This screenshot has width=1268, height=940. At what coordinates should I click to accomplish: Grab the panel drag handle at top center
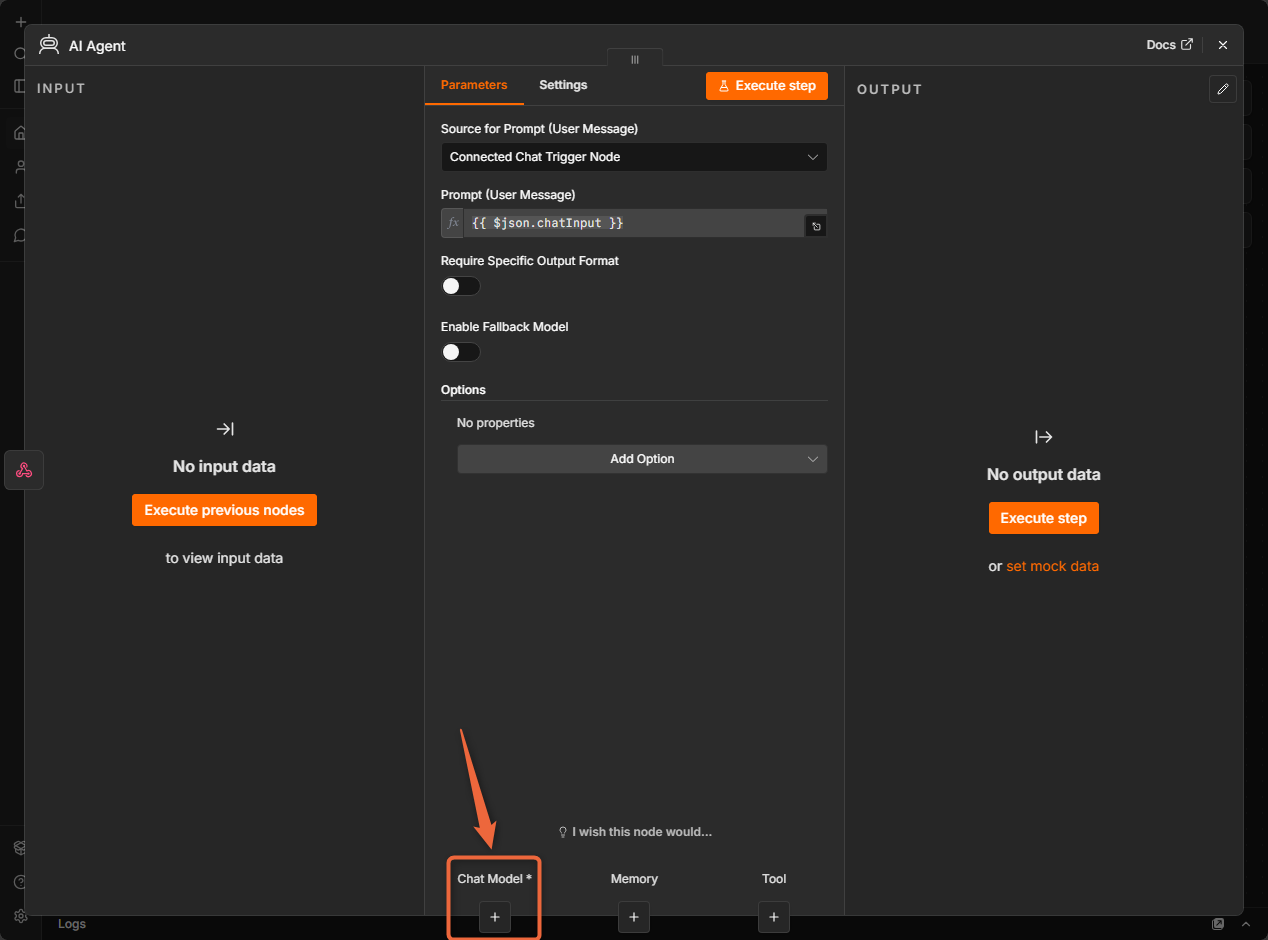pos(634,59)
